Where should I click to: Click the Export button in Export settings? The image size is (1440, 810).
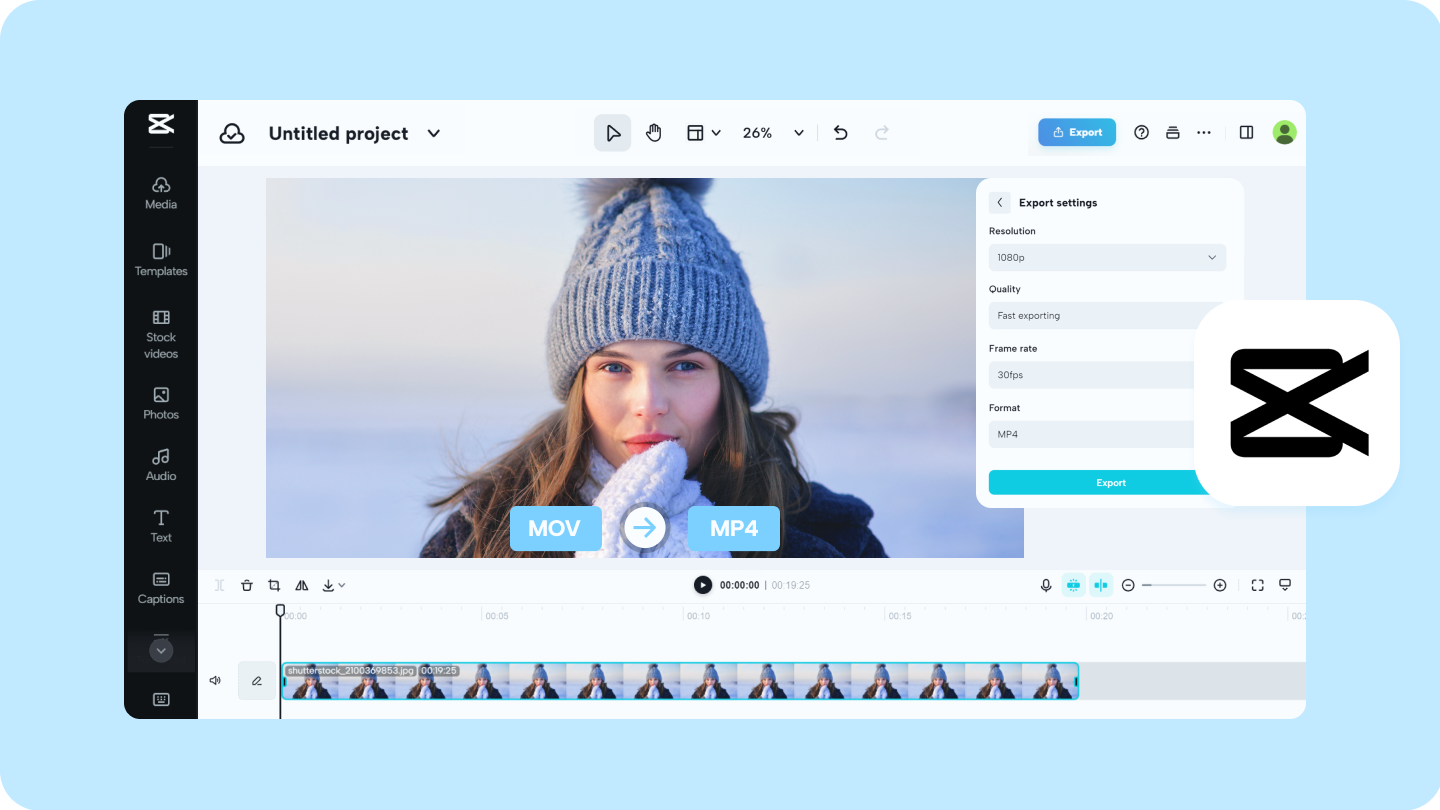click(1110, 482)
